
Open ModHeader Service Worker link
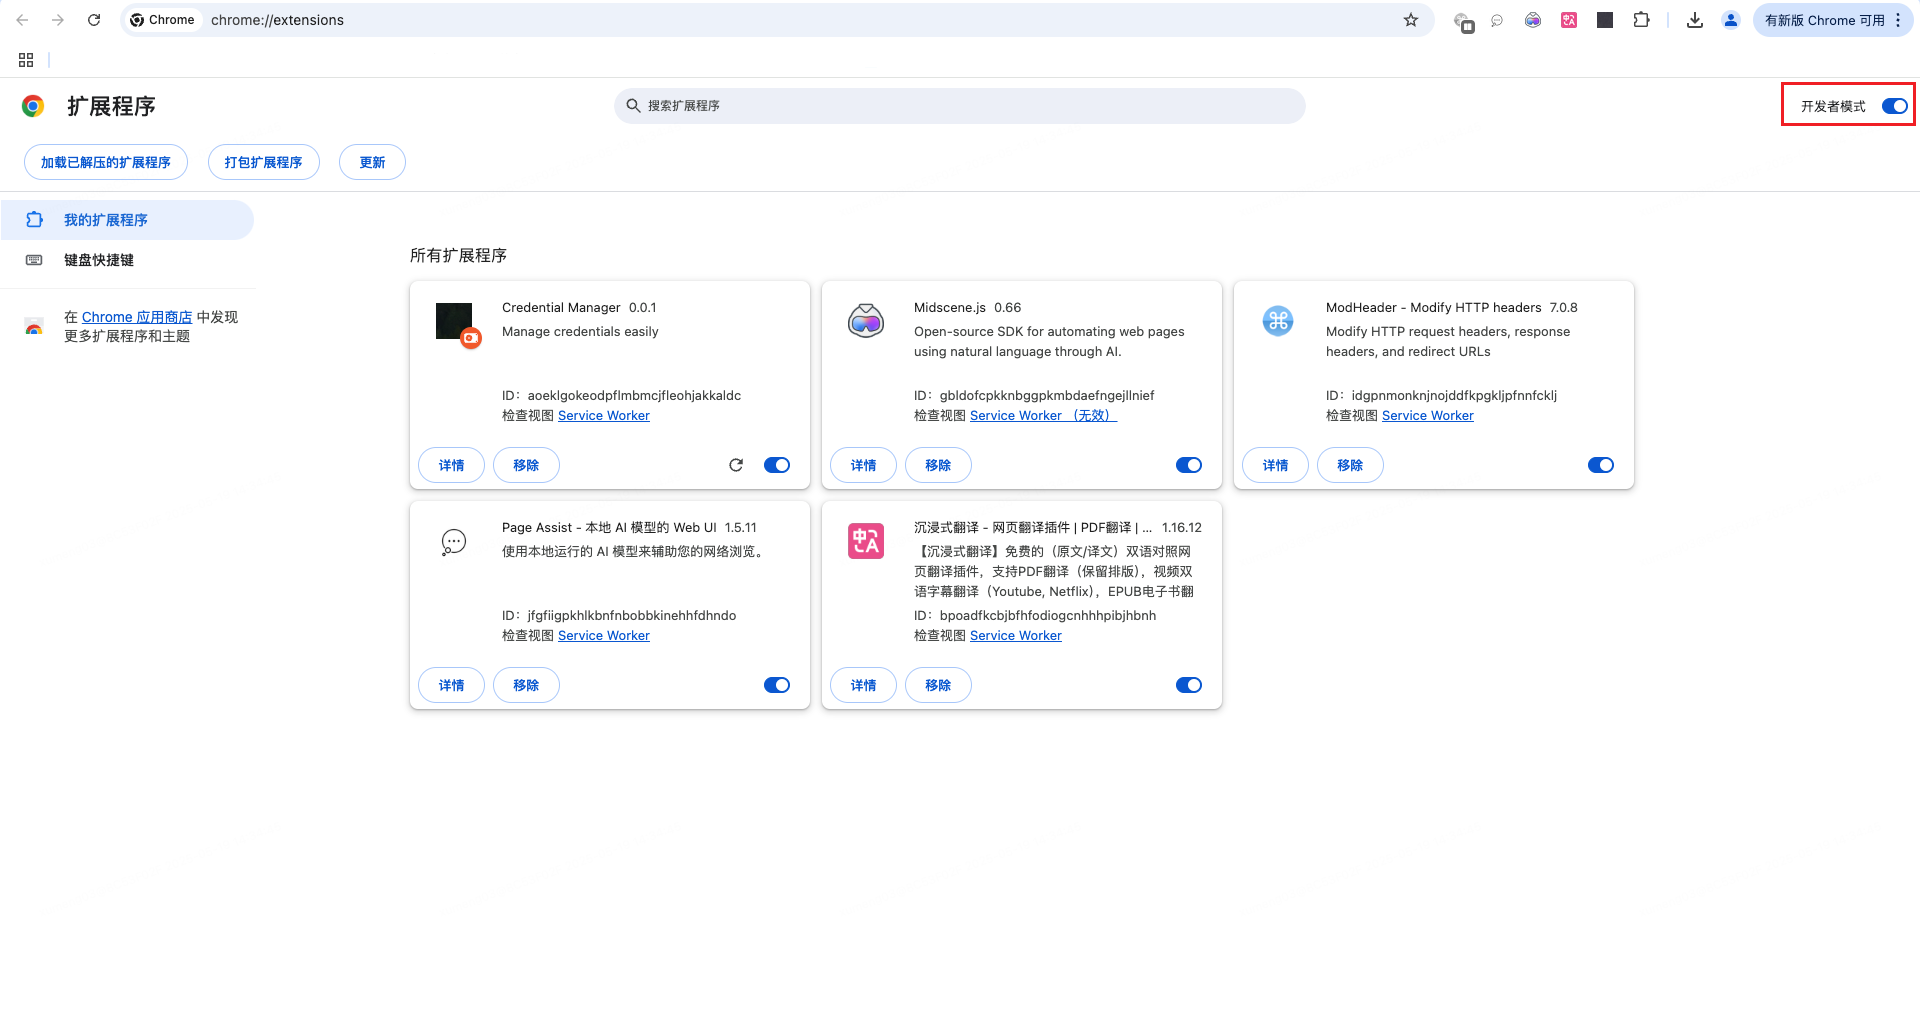click(1428, 416)
